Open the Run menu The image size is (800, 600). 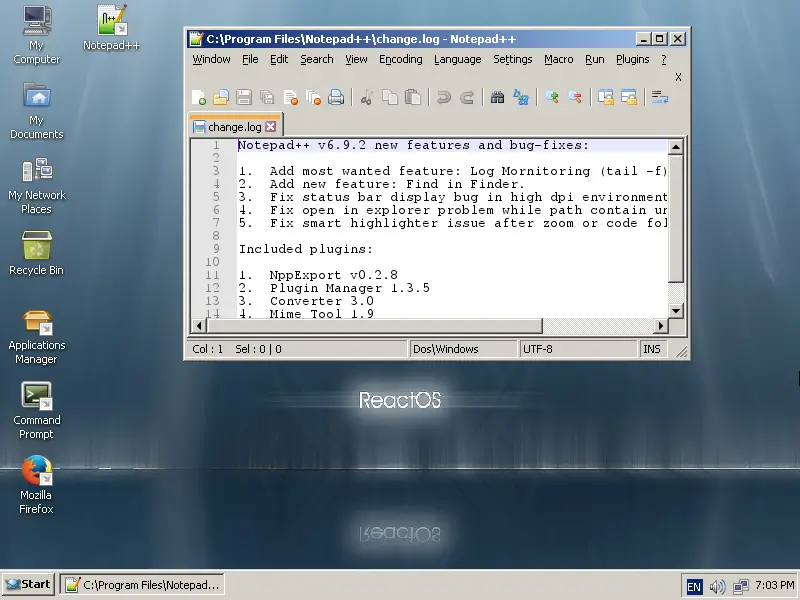pyautogui.click(x=594, y=59)
